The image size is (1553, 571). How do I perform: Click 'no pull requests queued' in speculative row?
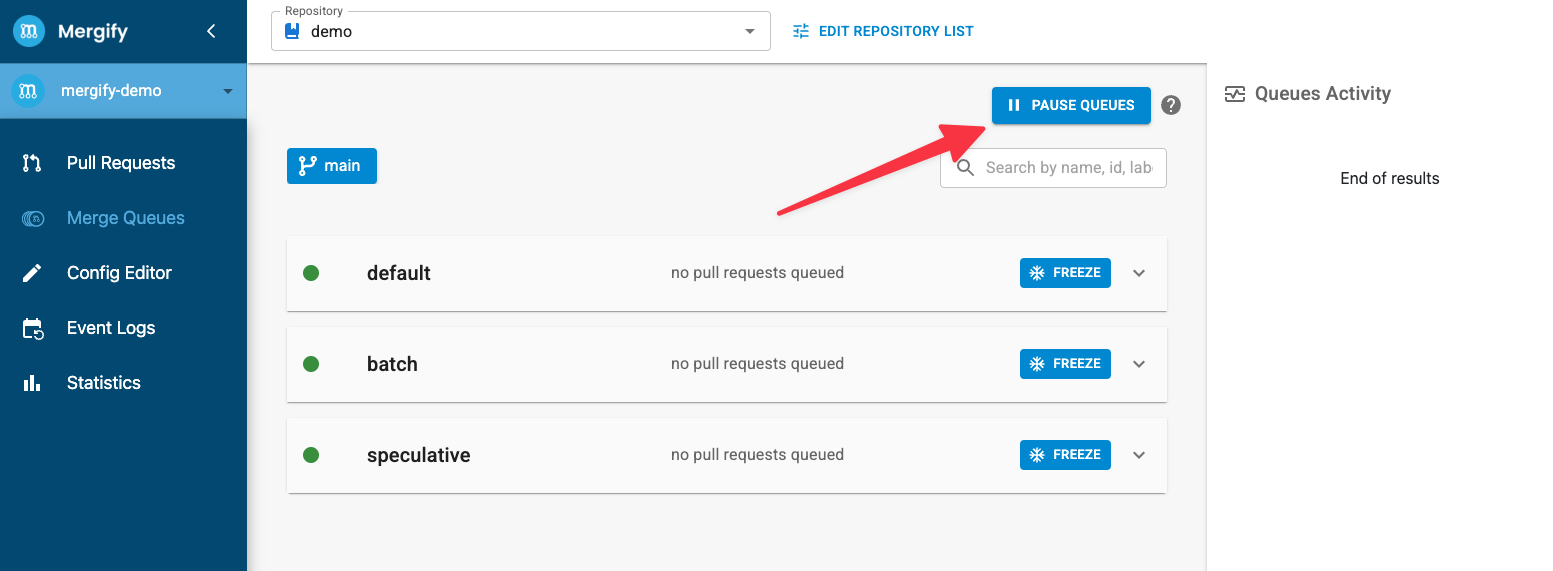point(757,455)
